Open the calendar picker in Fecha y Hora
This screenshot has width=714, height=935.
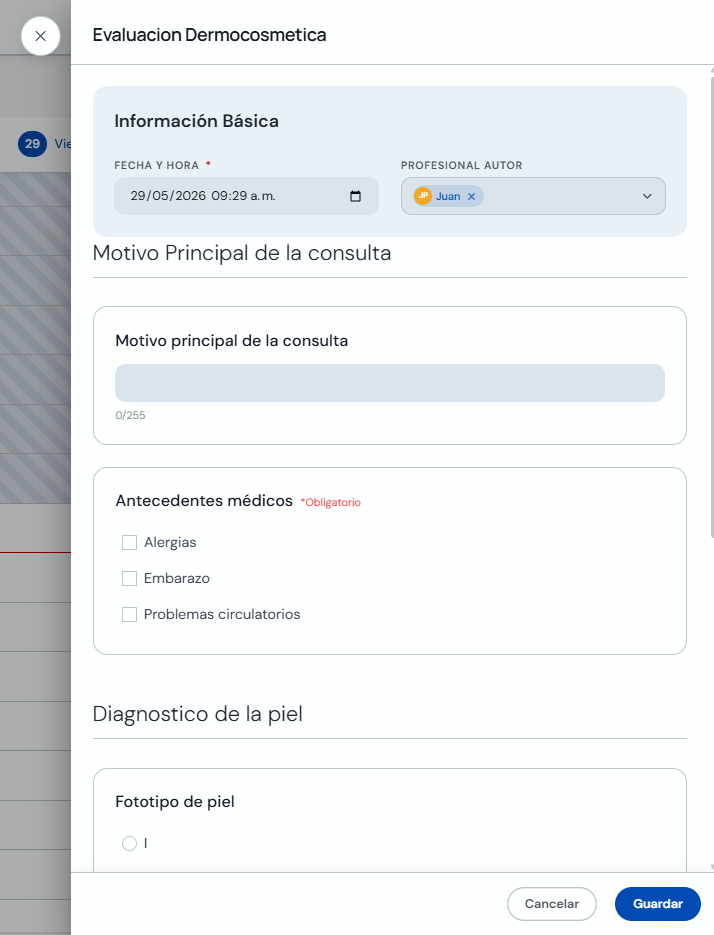pyautogui.click(x=356, y=196)
